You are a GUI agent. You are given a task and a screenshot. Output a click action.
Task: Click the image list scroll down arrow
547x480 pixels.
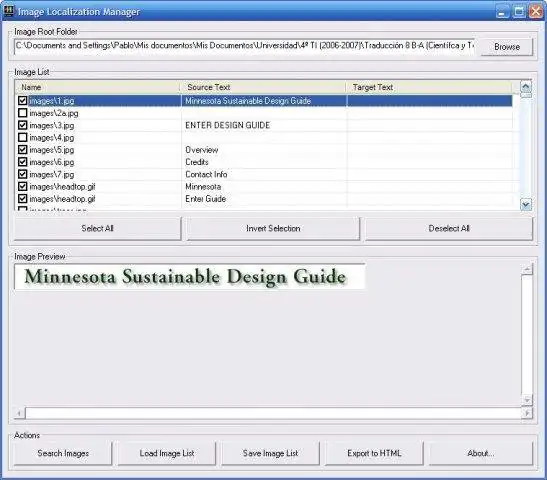click(526, 204)
